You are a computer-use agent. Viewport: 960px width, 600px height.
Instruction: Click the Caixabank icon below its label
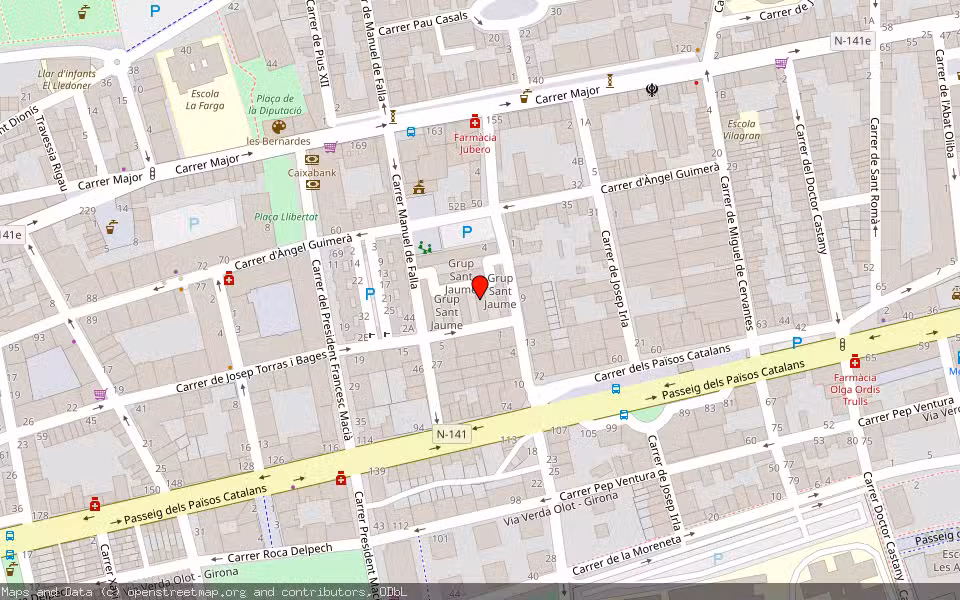coord(312,184)
